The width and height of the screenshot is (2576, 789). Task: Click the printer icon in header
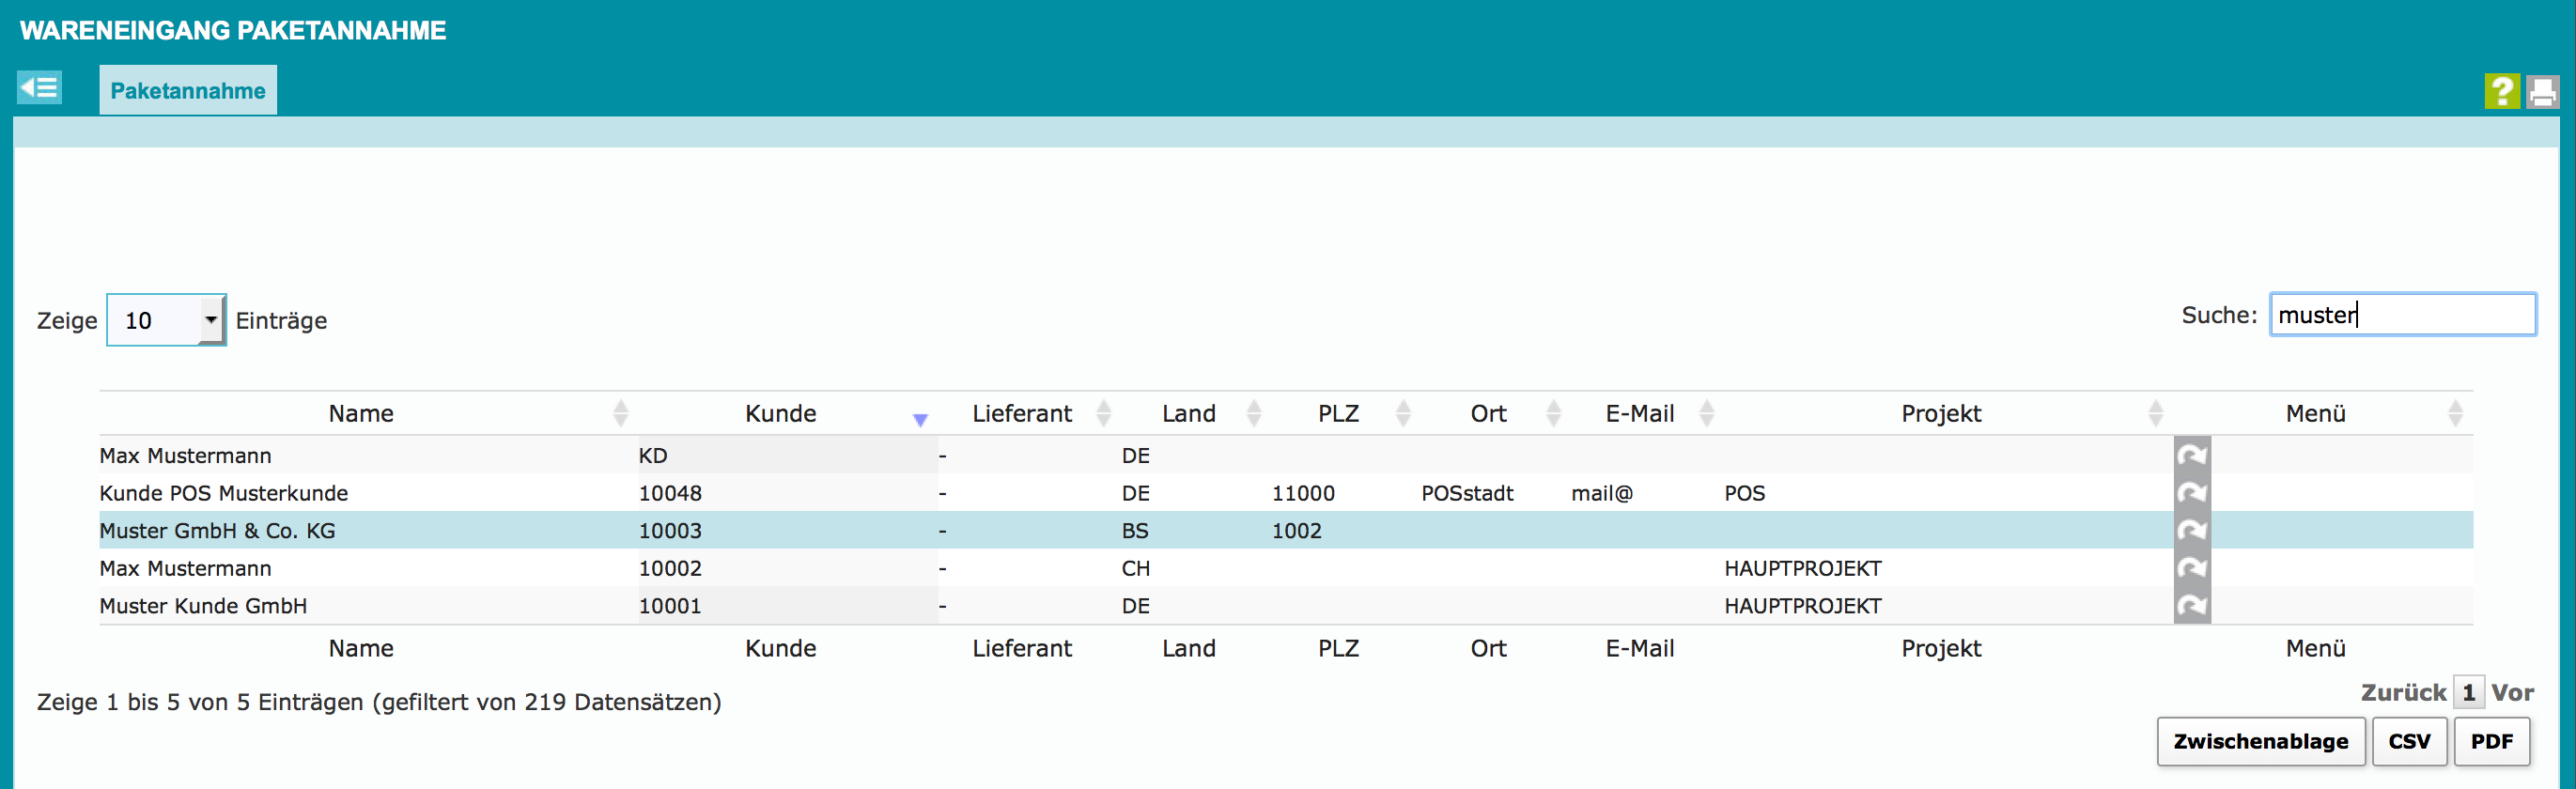pos(2542,91)
